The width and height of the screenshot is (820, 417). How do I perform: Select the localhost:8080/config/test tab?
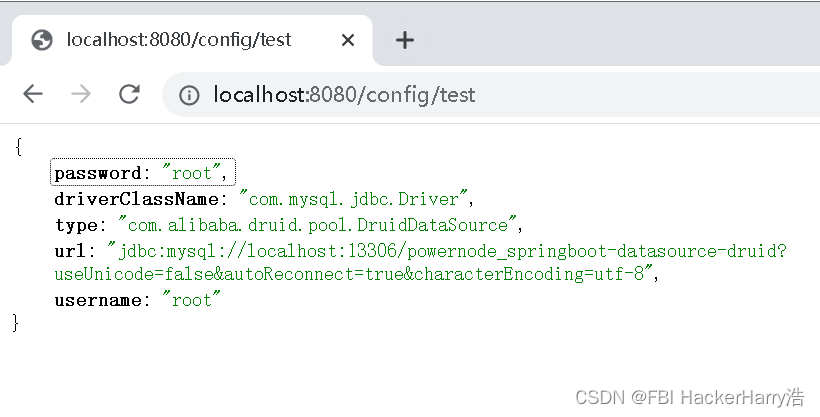pos(179,40)
